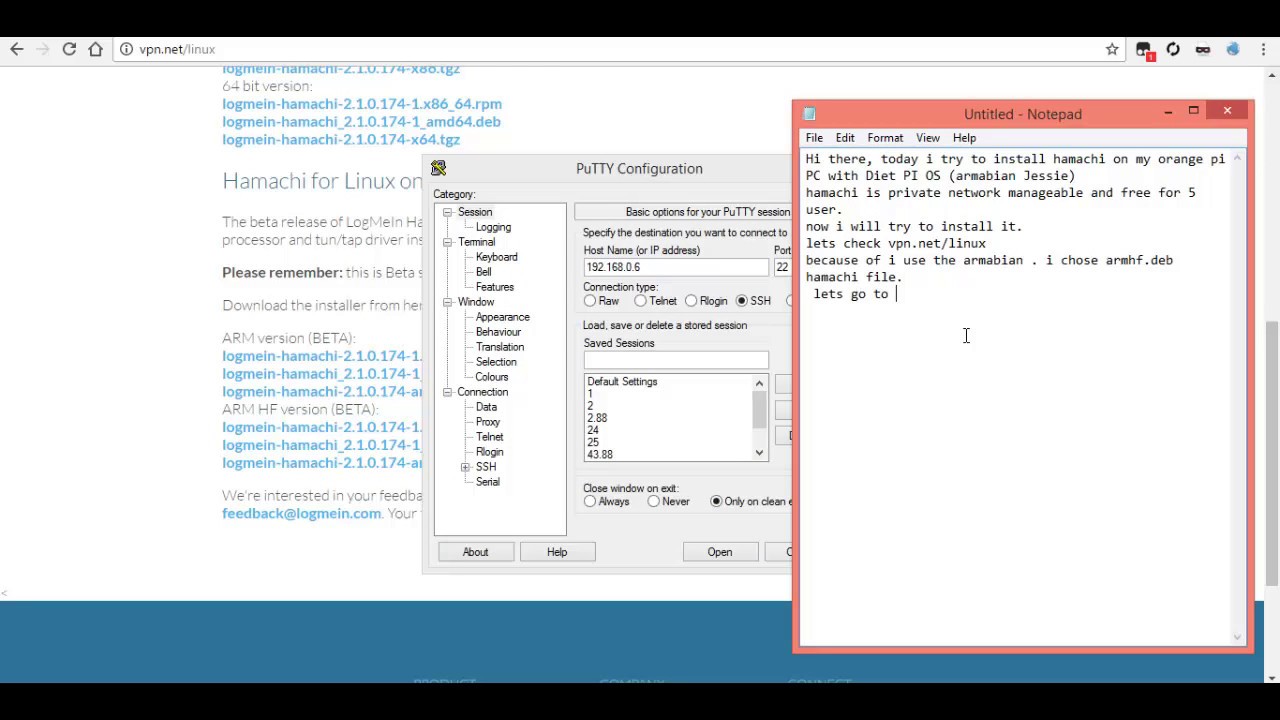The image size is (1280, 720).
Task: Download logmein-hamachi x86_64.rpm link
Action: tap(362, 104)
